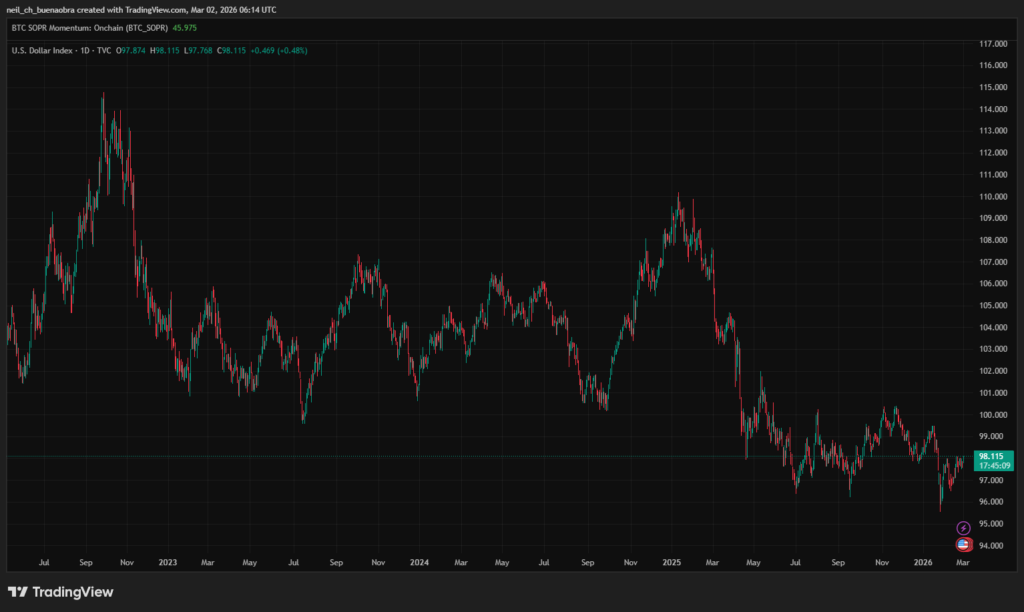Open the US flag economic event marker
The width and height of the screenshot is (1024, 612).
[962, 544]
